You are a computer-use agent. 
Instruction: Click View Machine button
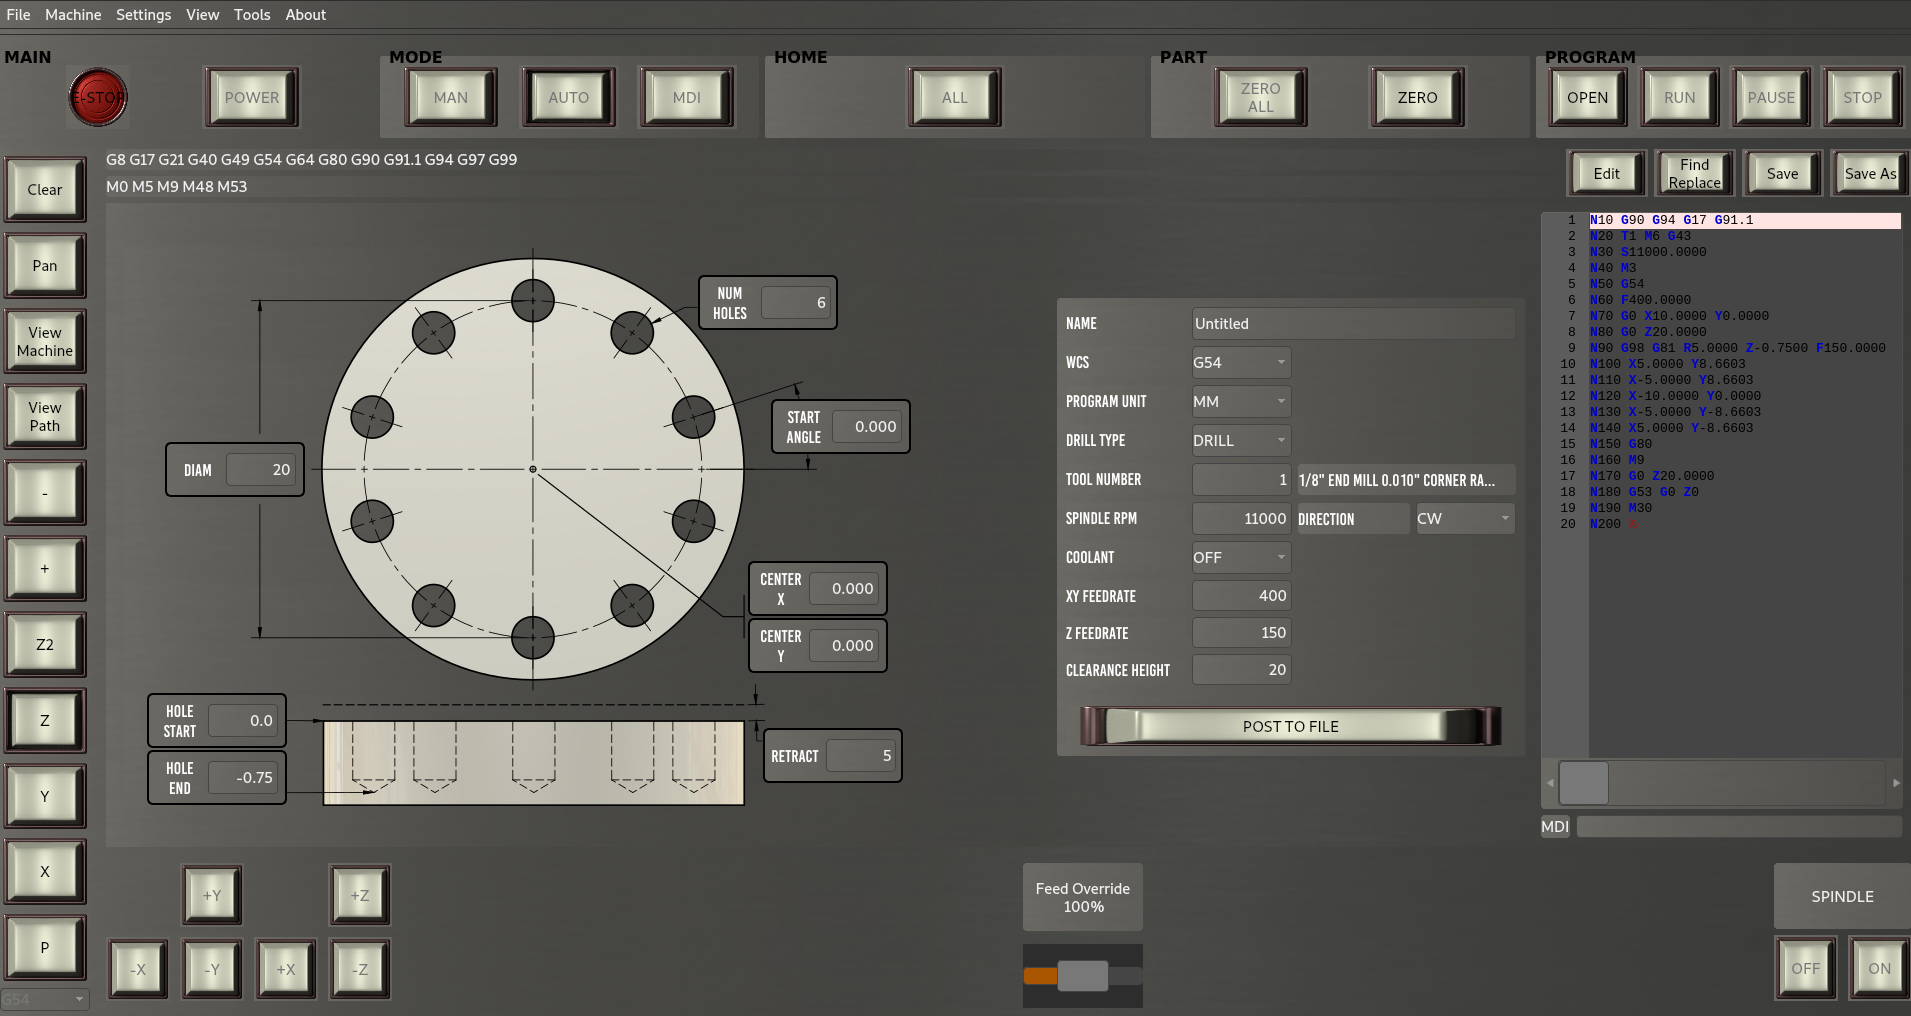coord(45,341)
